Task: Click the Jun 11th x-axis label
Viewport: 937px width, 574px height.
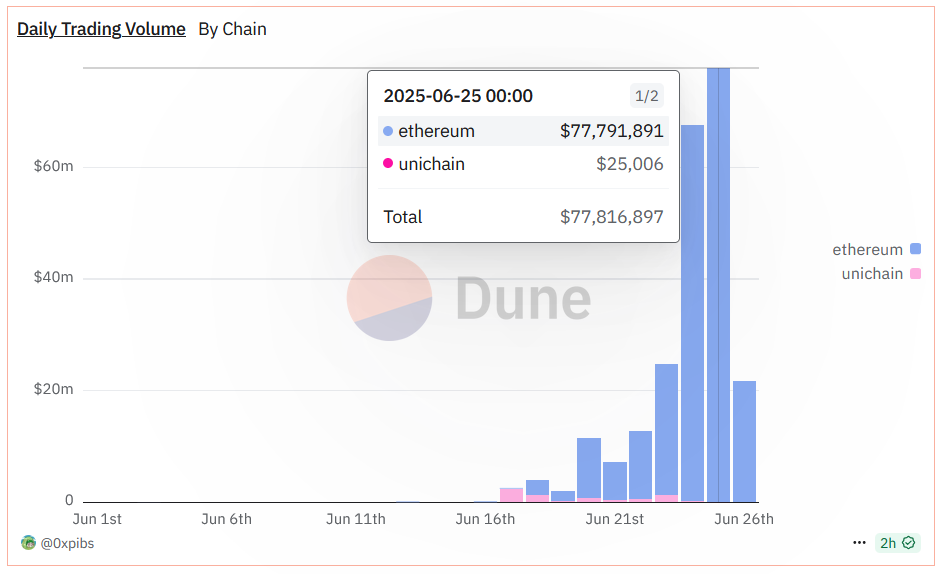Action: point(356,519)
